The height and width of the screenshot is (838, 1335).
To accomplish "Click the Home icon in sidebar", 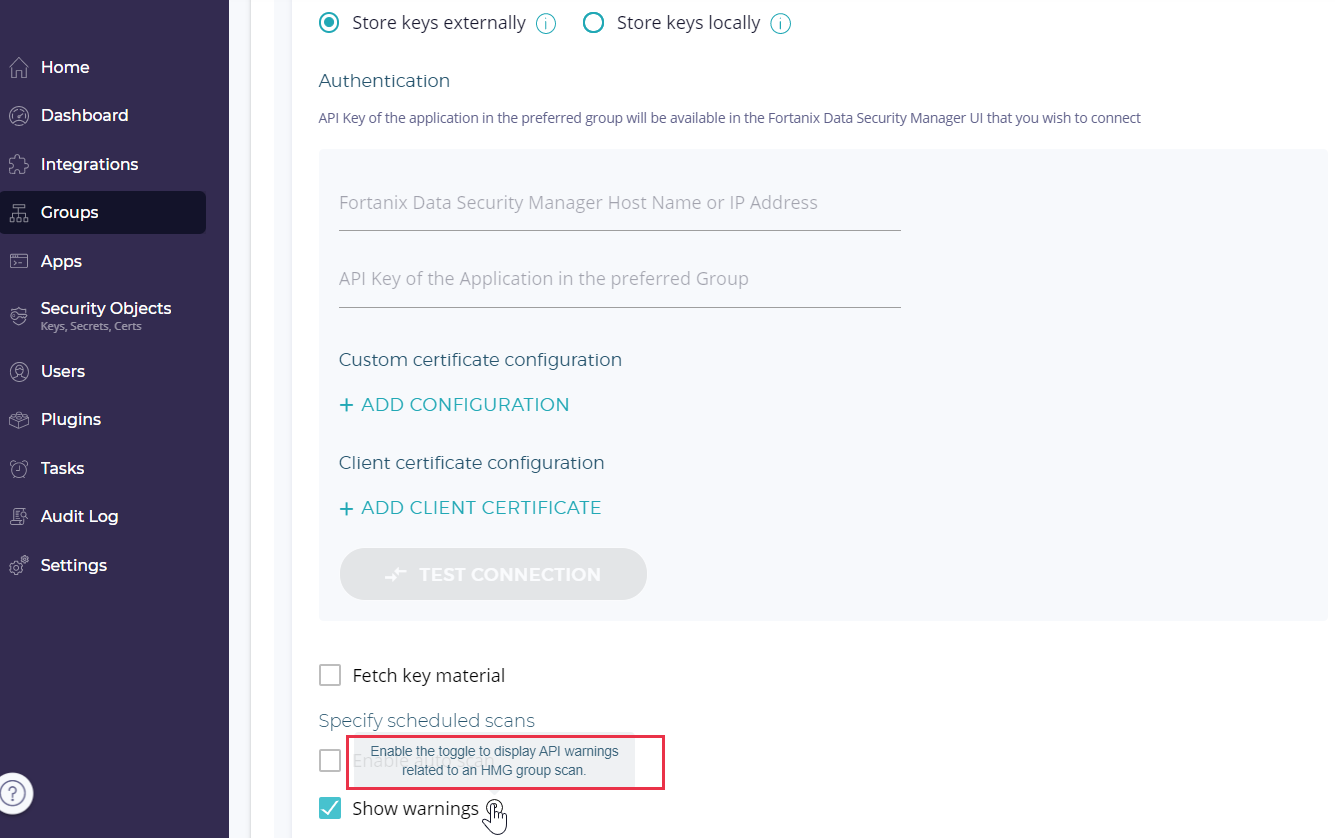I will click(x=18, y=68).
